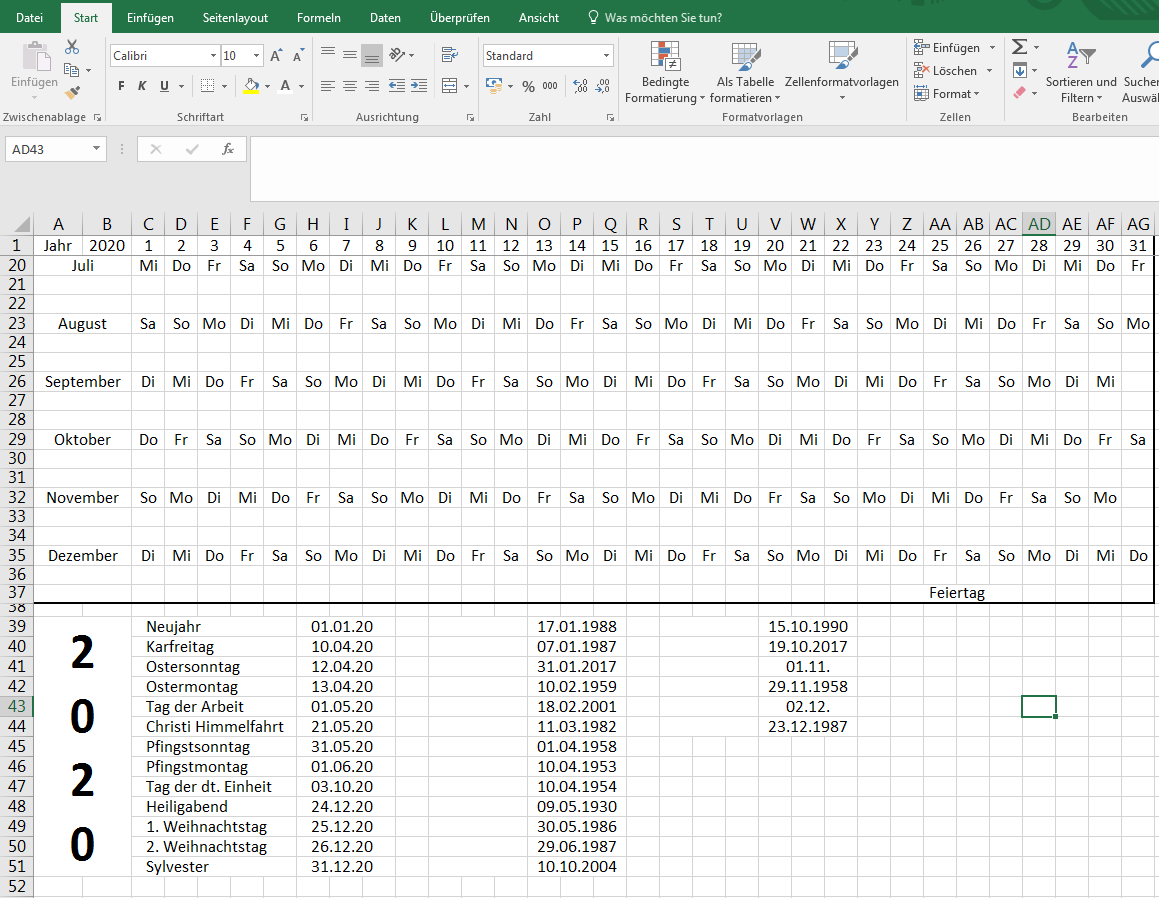Expand the underline style dropdown arrow
Screen dimensions: 1159x898
tap(181, 86)
